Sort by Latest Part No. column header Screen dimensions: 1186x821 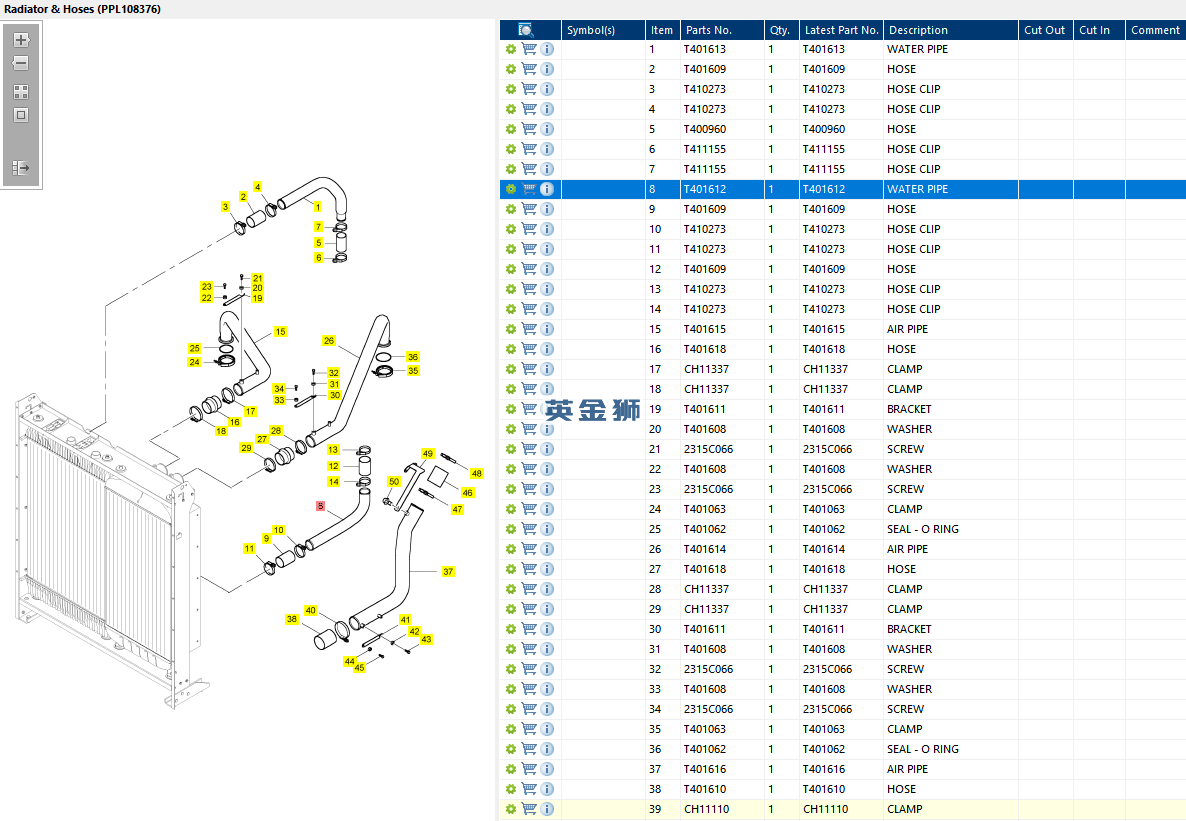[x=841, y=30]
